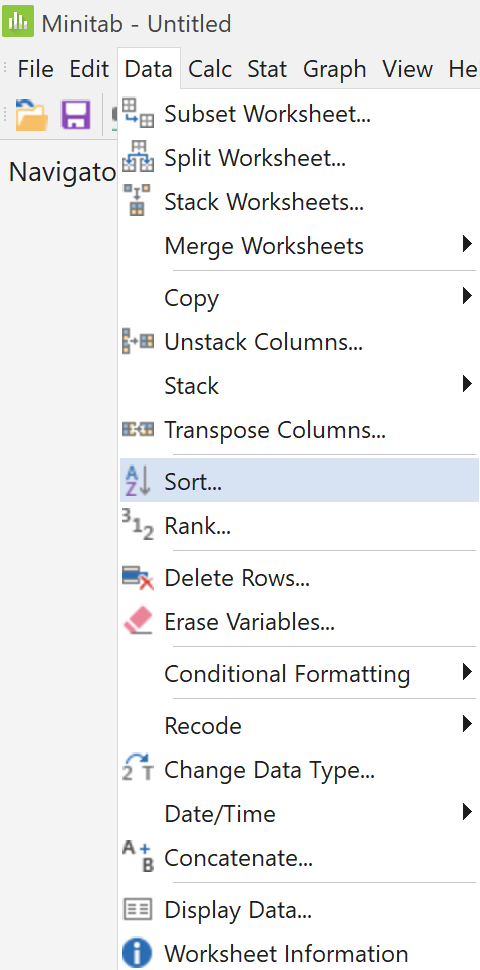
Task: Expand the Merge Worksheets submenu arrow
Action: 468,245
